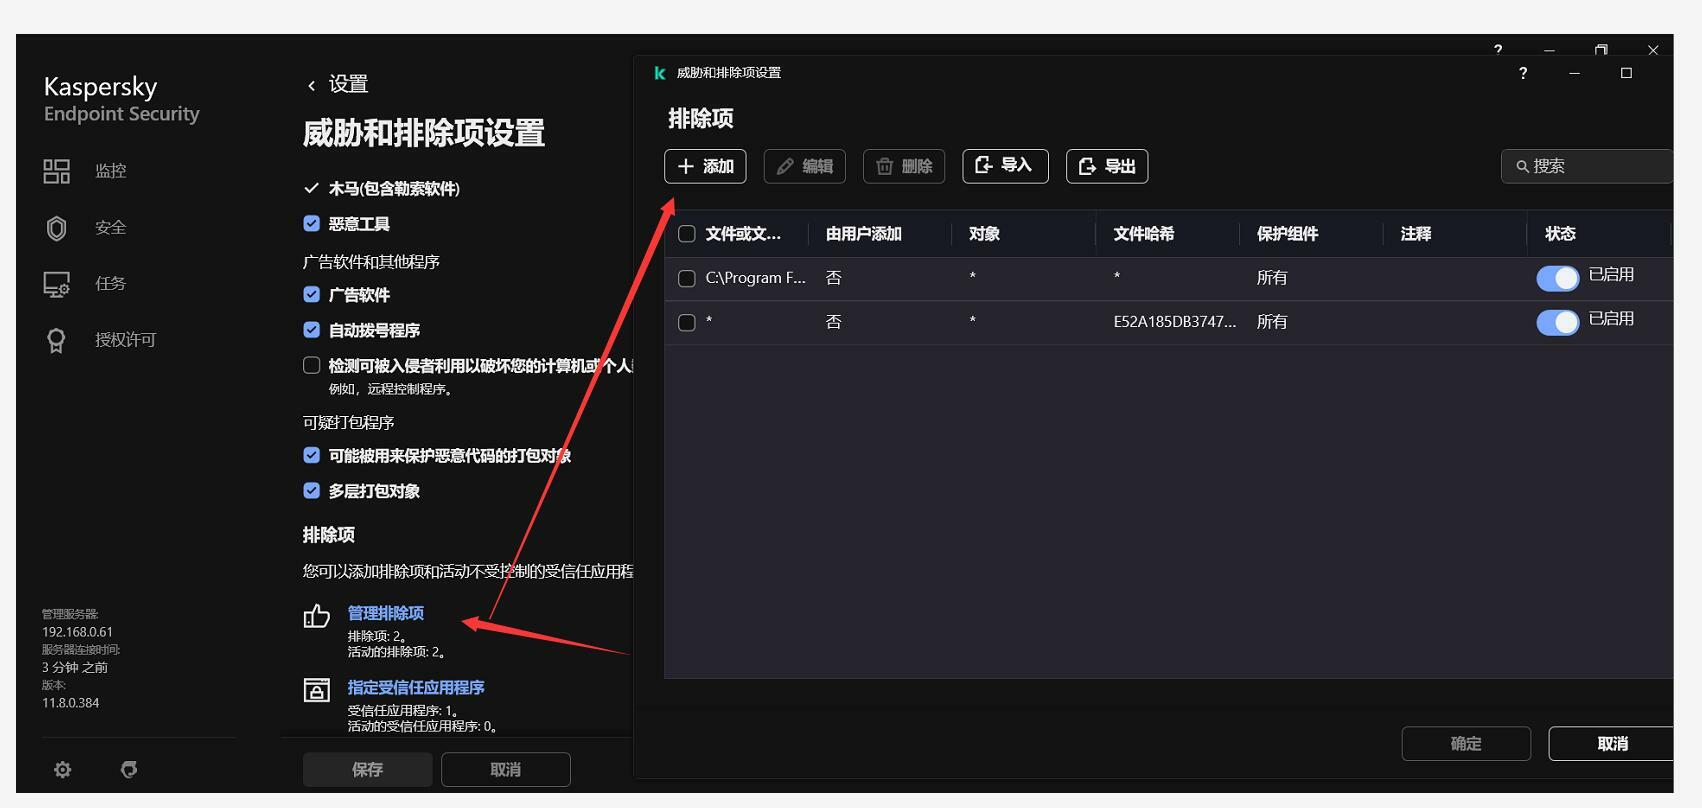Check the C:\Program F... row checkbox
Screen dimensions: 1702x808
687,278
